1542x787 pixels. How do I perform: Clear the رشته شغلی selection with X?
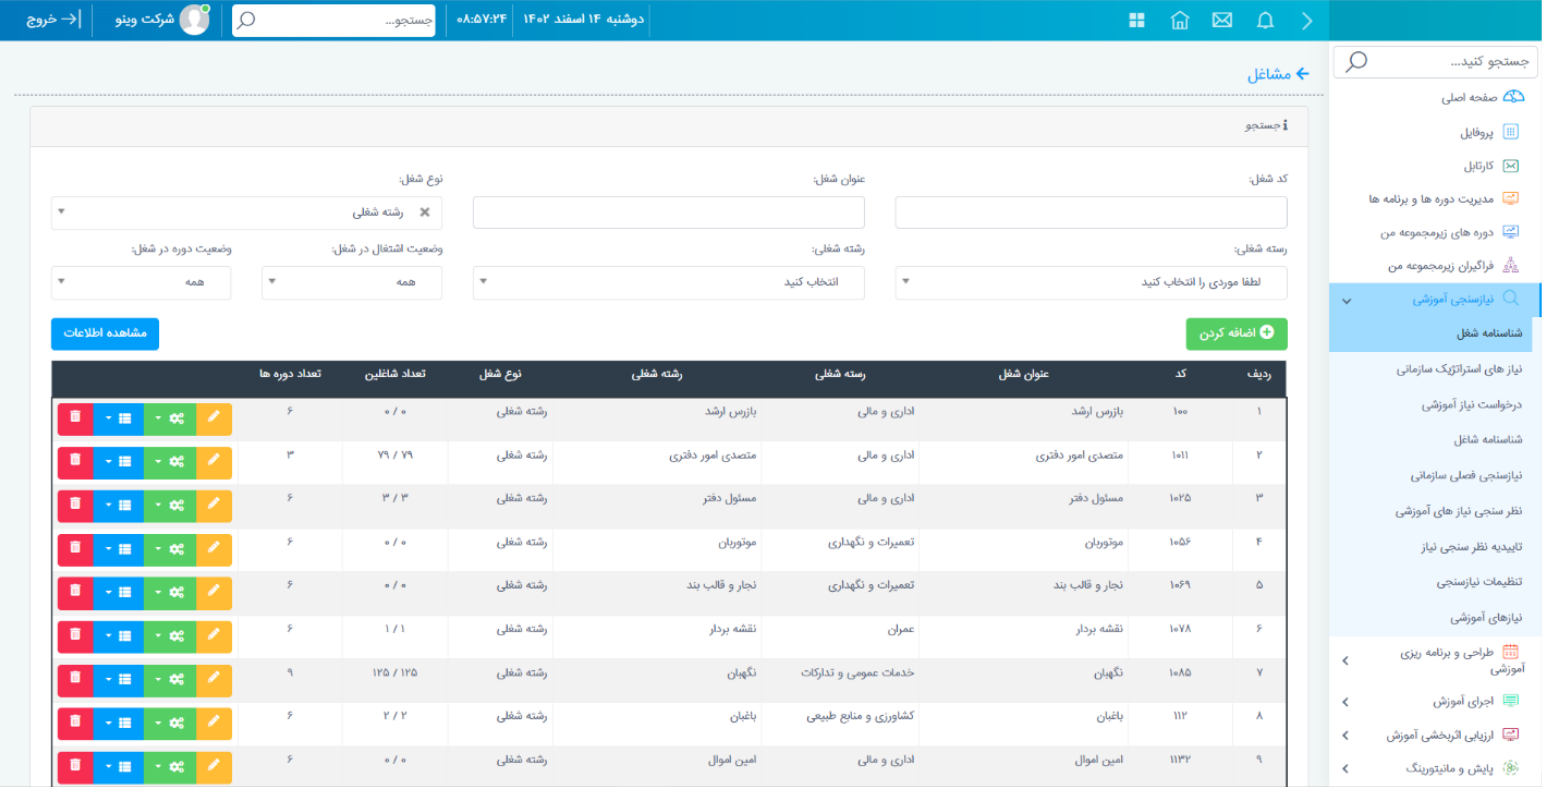click(x=425, y=212)
